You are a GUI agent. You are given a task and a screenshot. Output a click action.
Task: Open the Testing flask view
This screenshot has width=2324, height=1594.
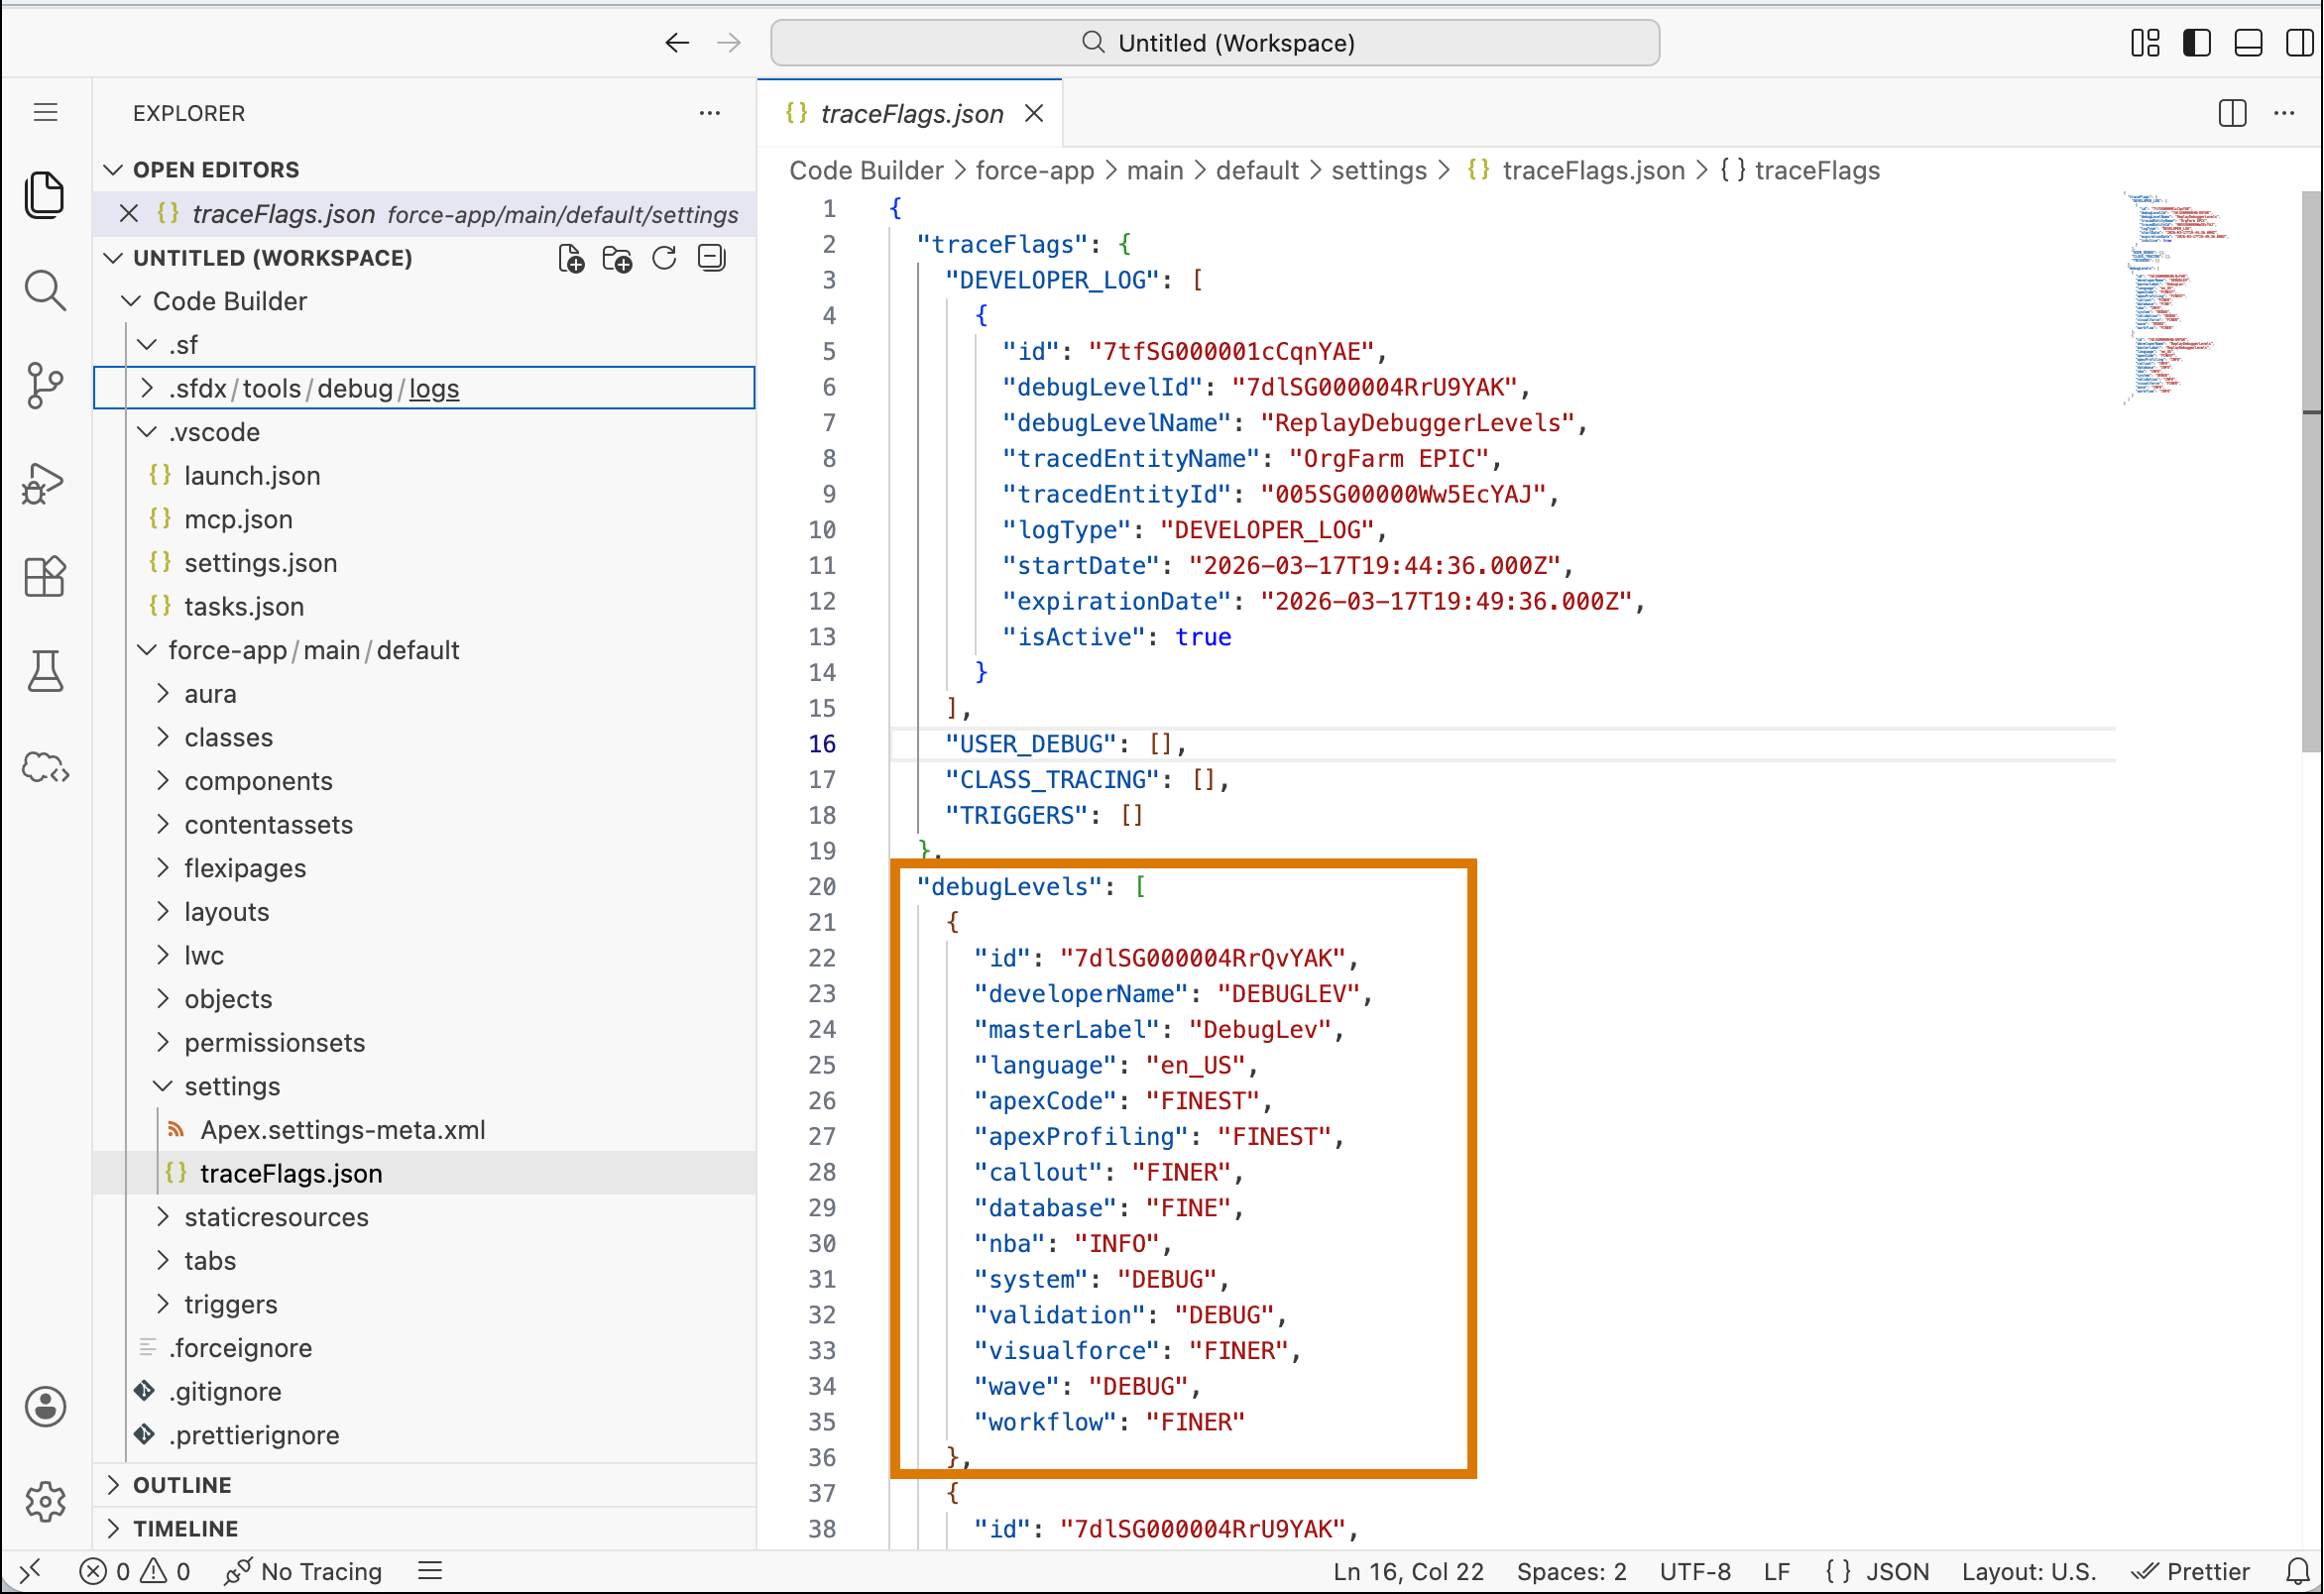[x=45, y=671]
